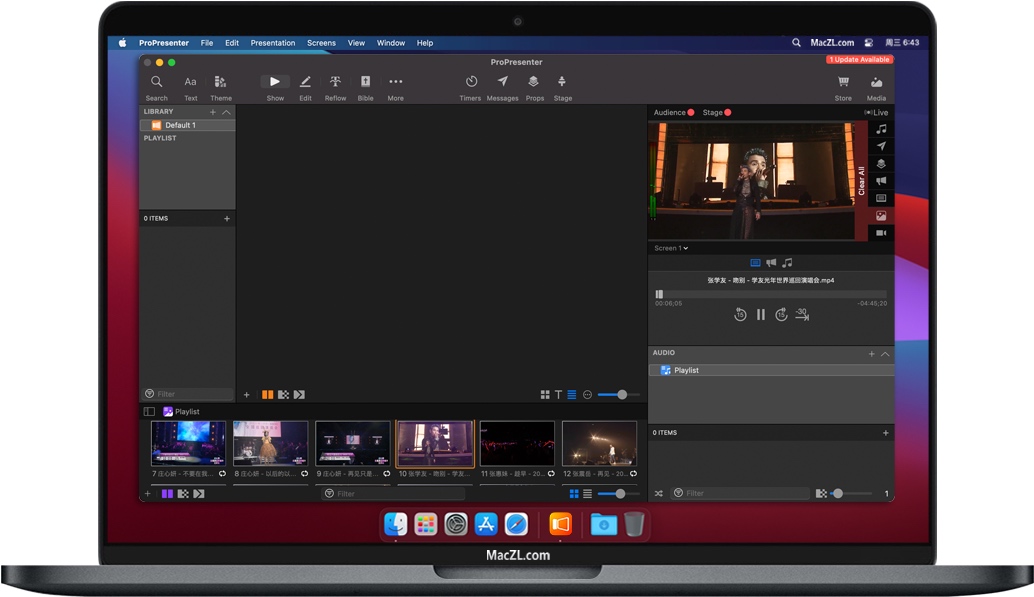This screenshot has height=597, width=1034.
Task: Click the Clear All button
Action: [861, 181]
